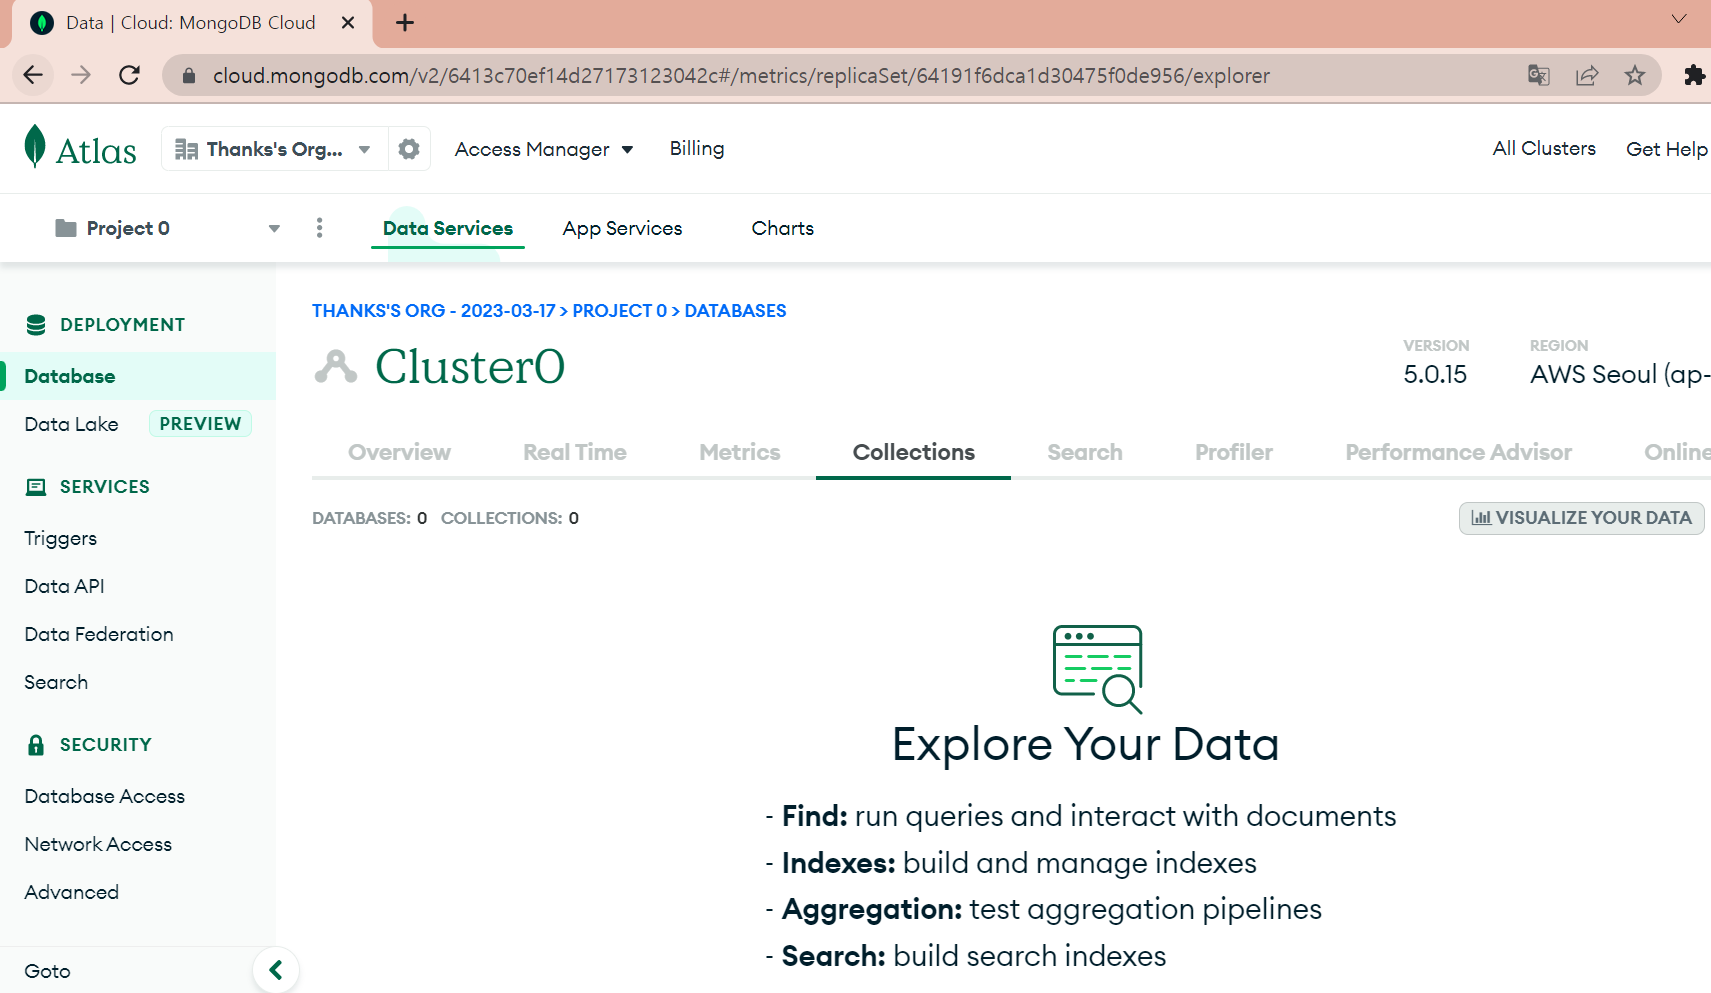Switch to the App Services tab
1711x993 pixels.
tap(622, 228)
